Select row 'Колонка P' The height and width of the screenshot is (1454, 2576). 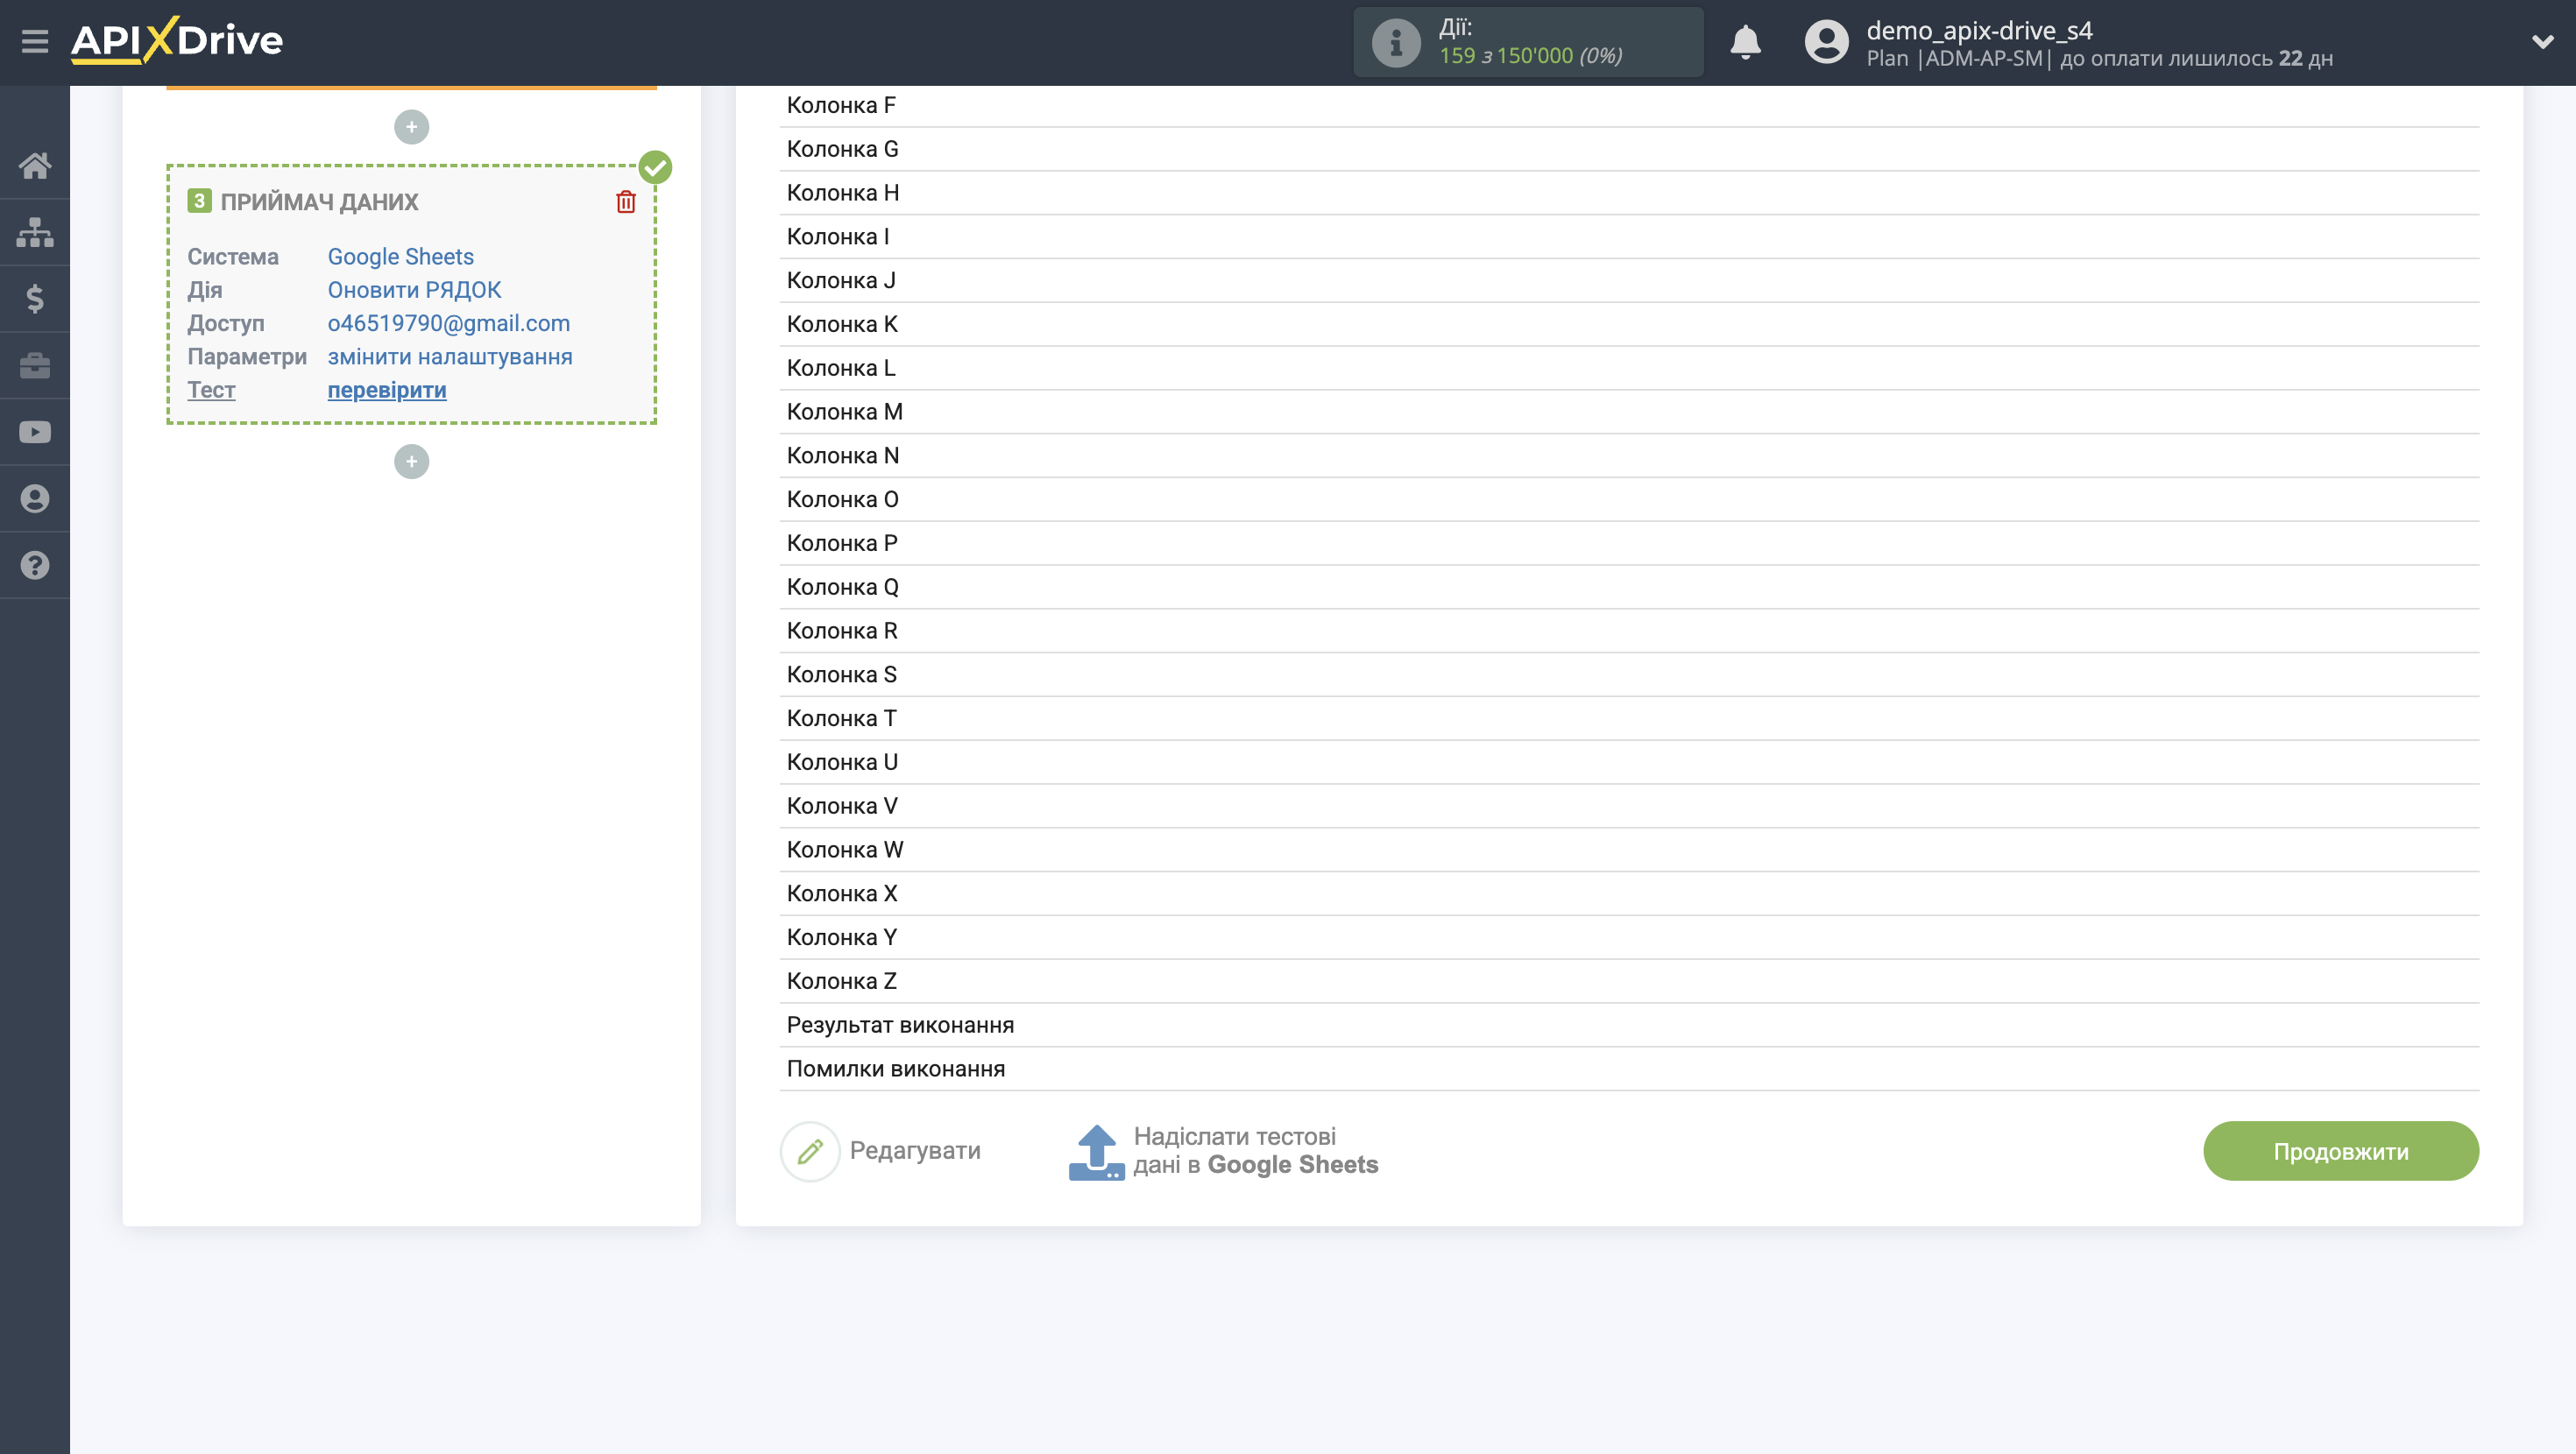click(1629, 543)
